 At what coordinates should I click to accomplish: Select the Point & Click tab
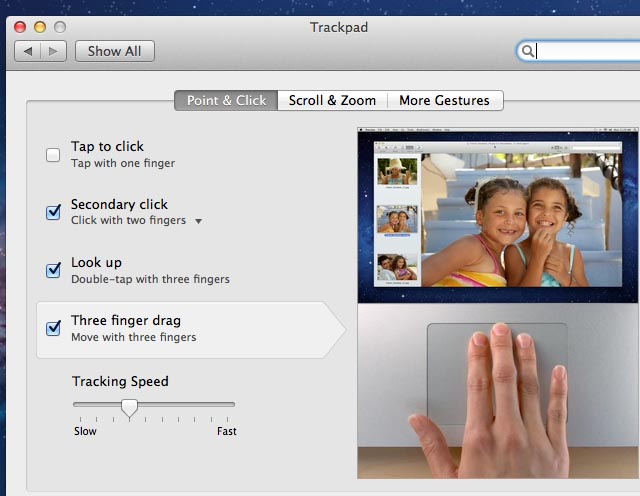click(x=226, y=100)
